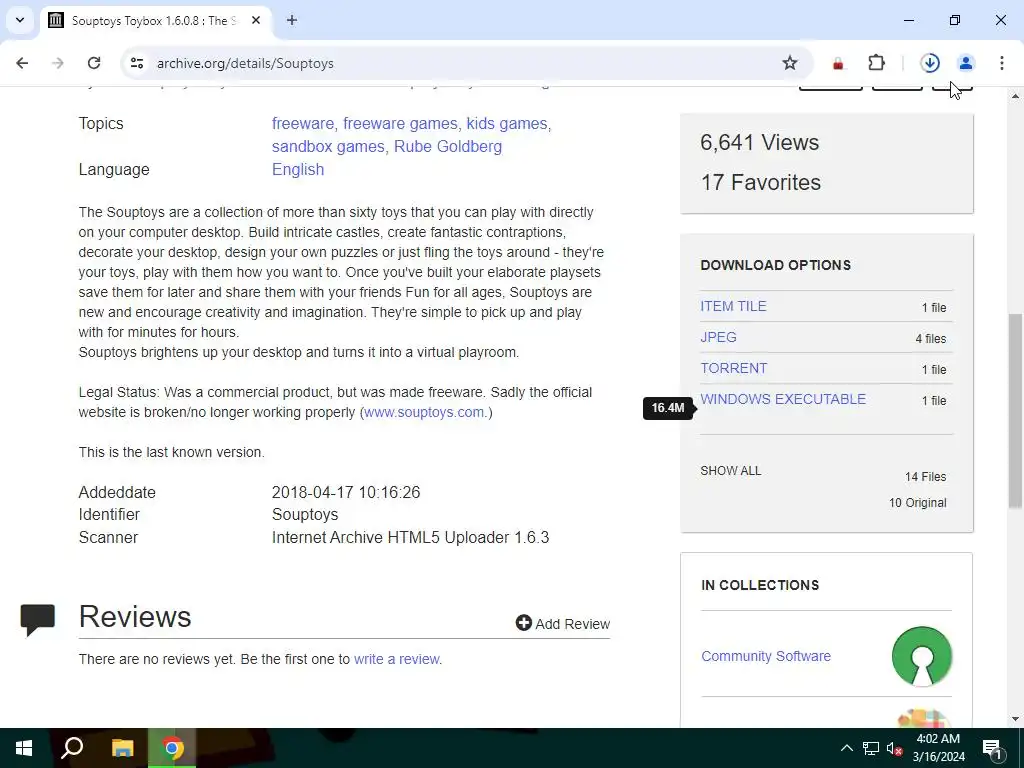The width and height of the screenshot is (1024, 768).
Task: Click SHOW ALL download files
Action: [731, 471]
